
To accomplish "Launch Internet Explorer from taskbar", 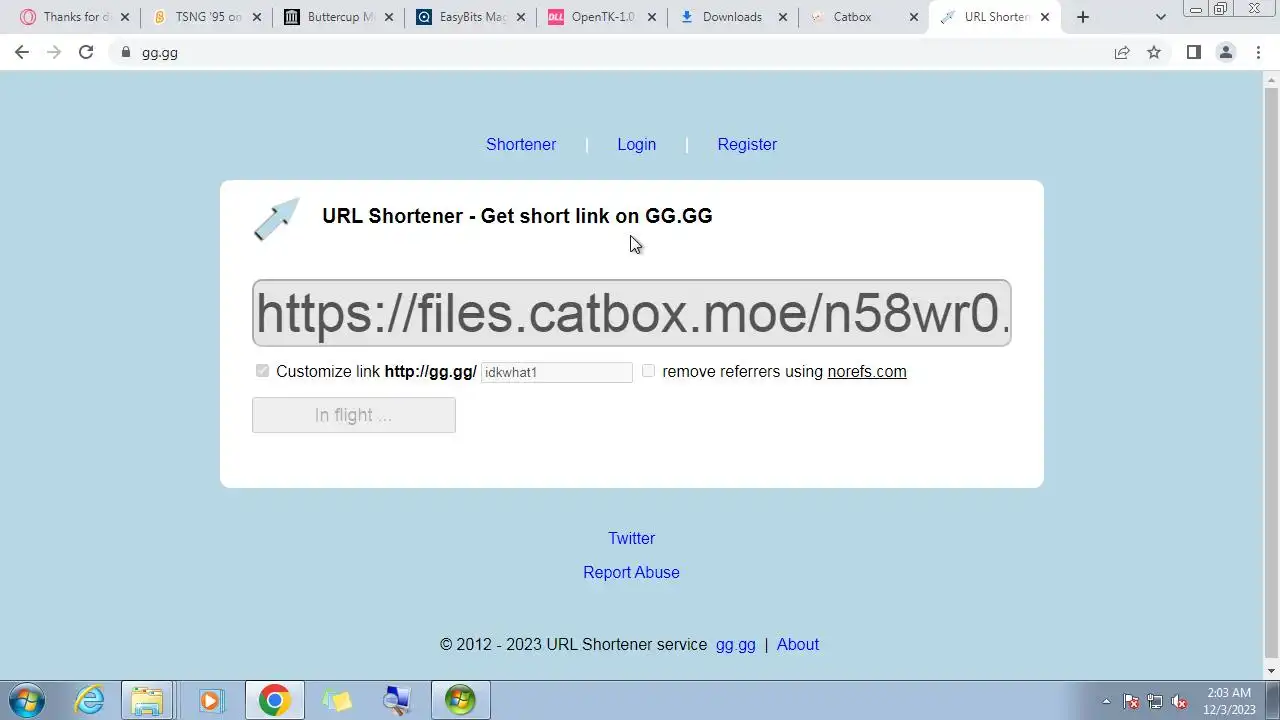I will [x=90, y=700].
